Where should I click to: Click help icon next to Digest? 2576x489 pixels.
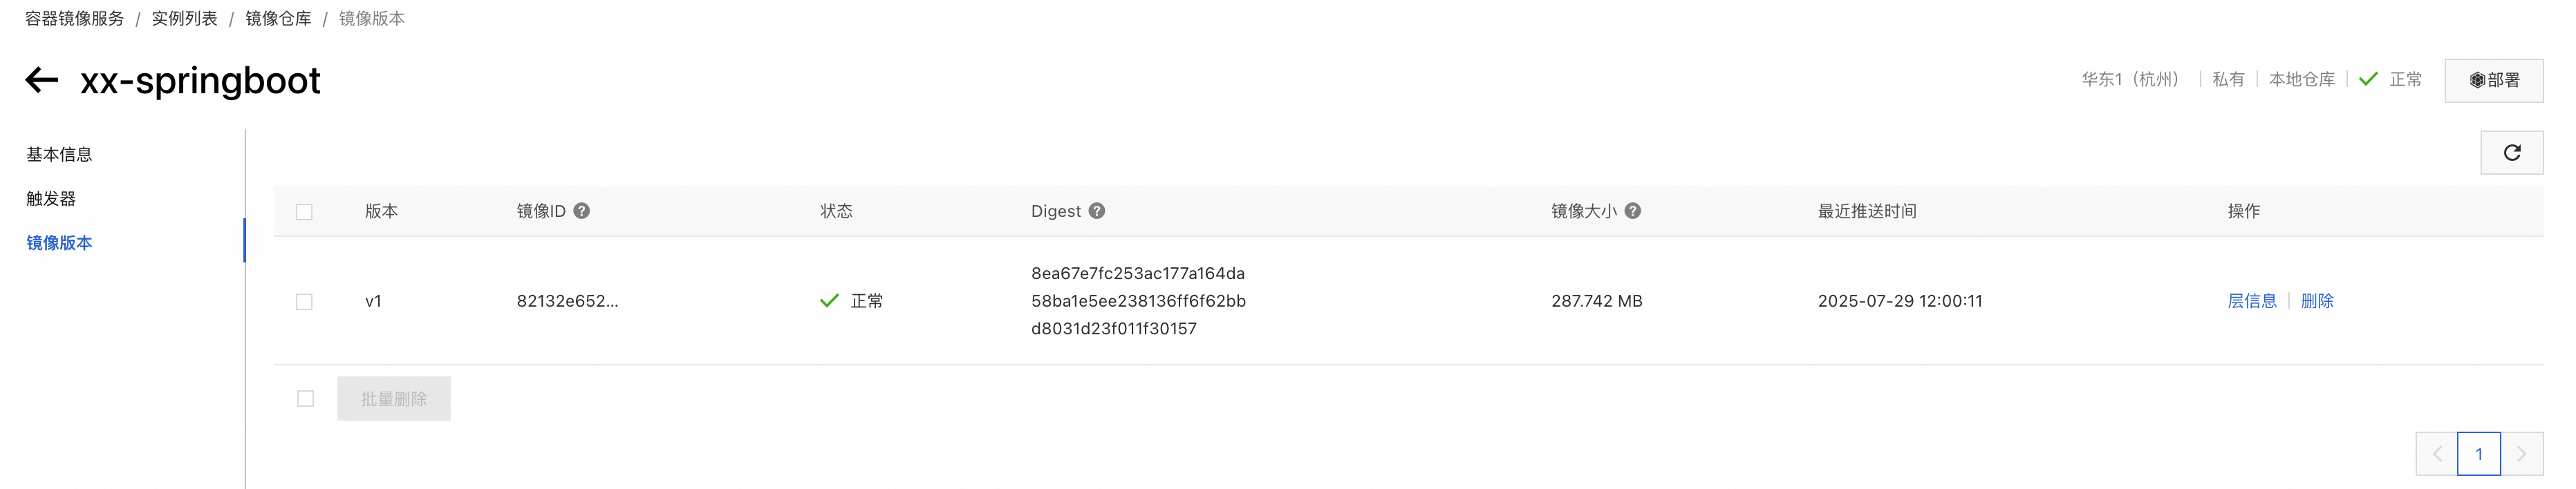pos(1097,211)
